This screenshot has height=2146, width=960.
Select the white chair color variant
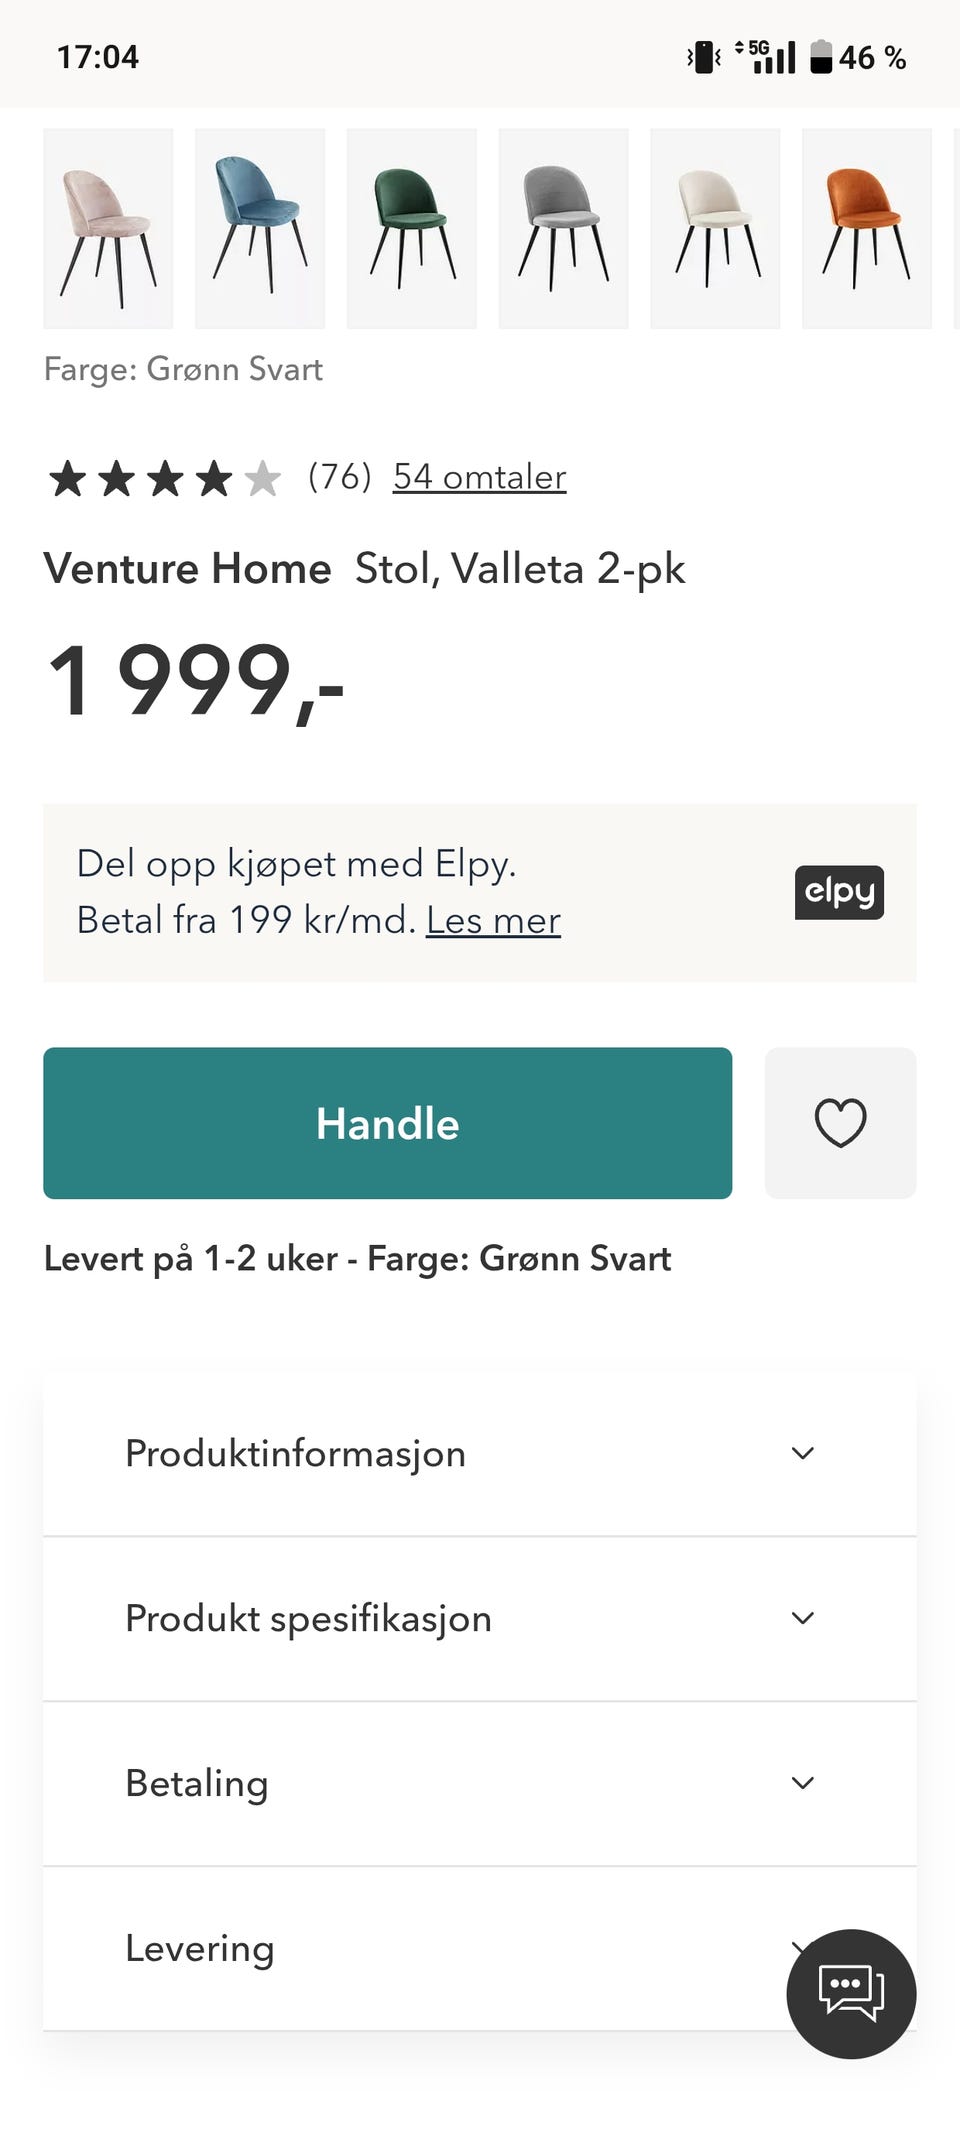pyautogui.click(x=715, y=229)
